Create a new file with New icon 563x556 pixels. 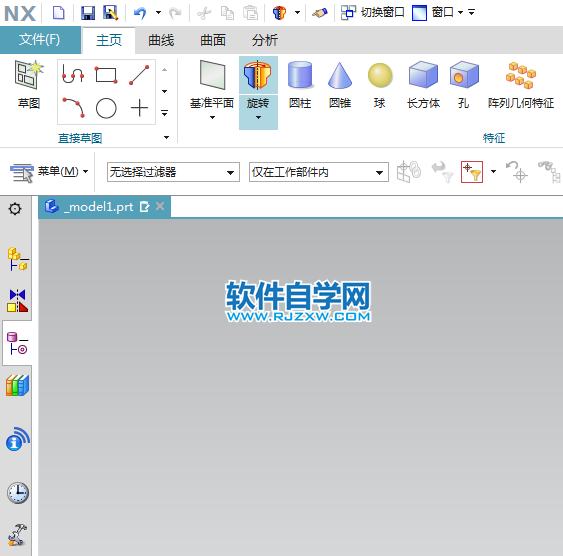(59, 13)
